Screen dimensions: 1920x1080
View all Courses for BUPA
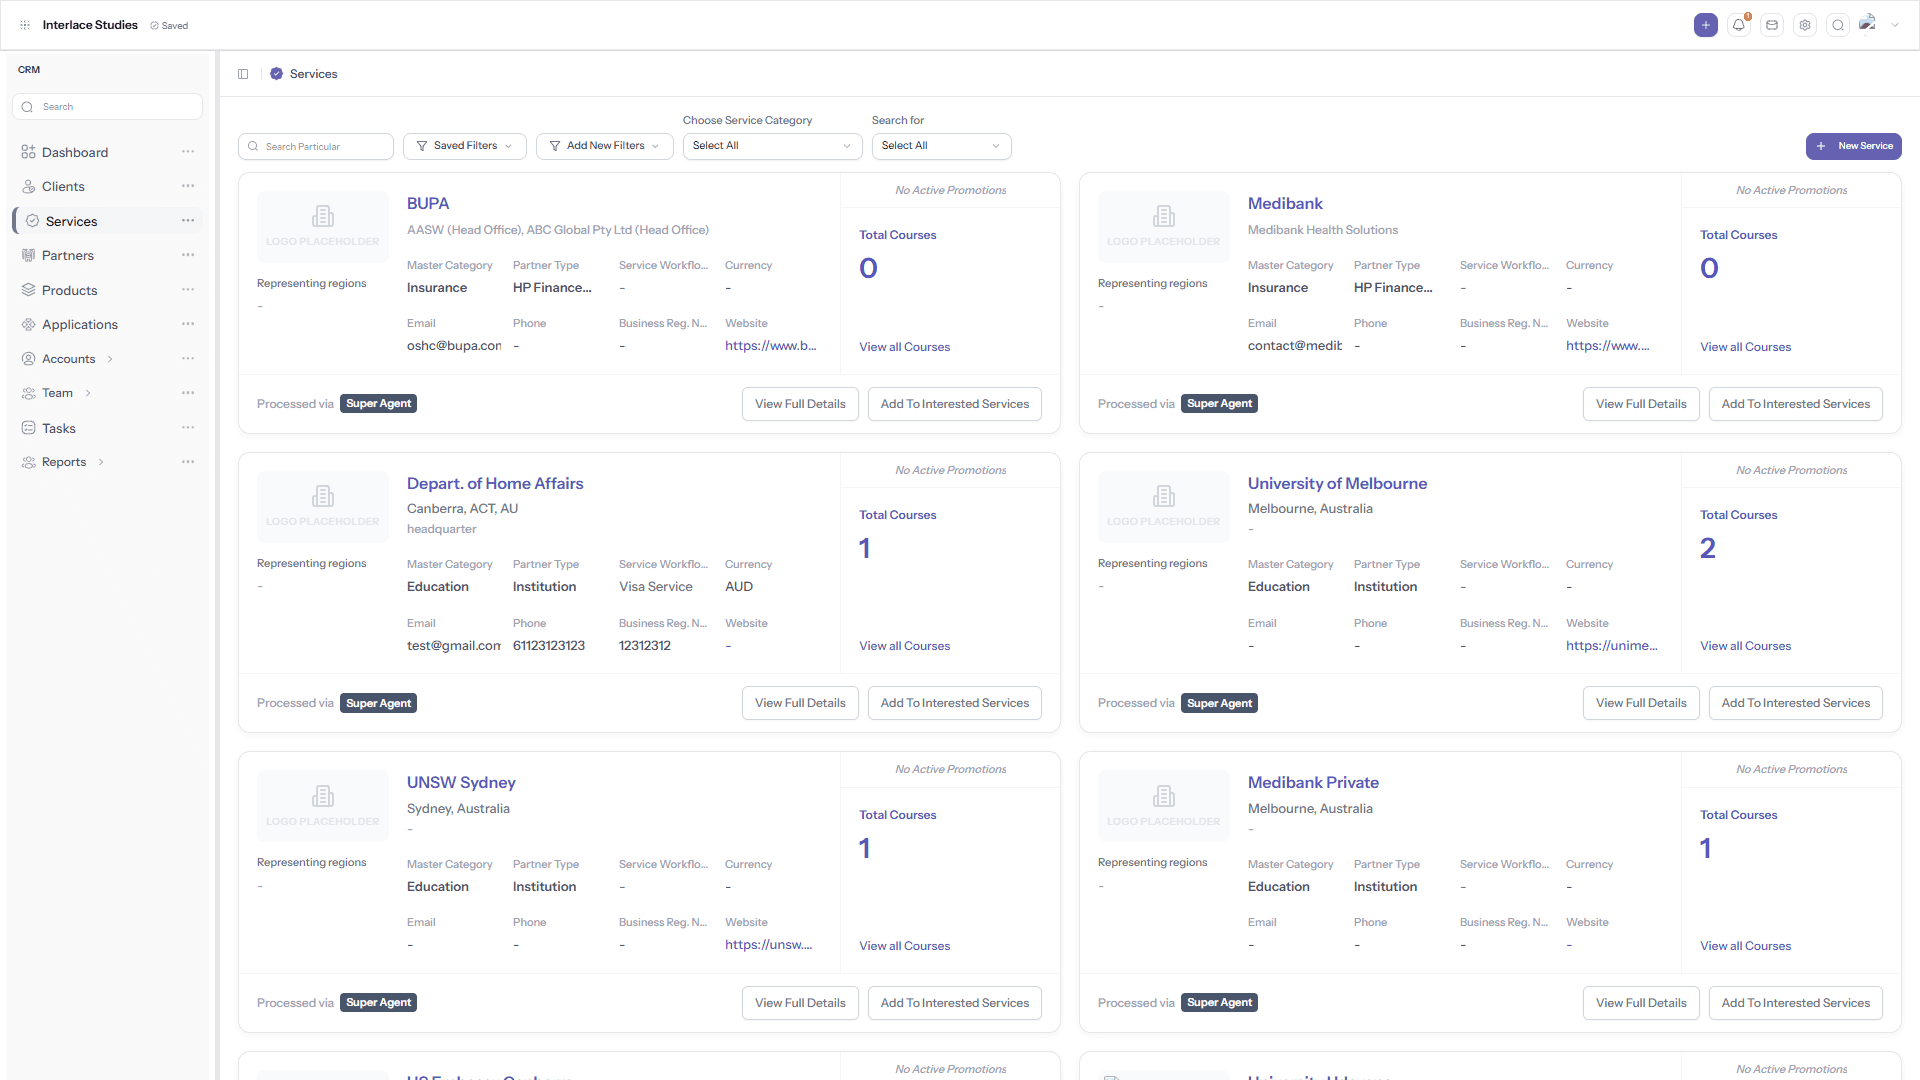905,347
